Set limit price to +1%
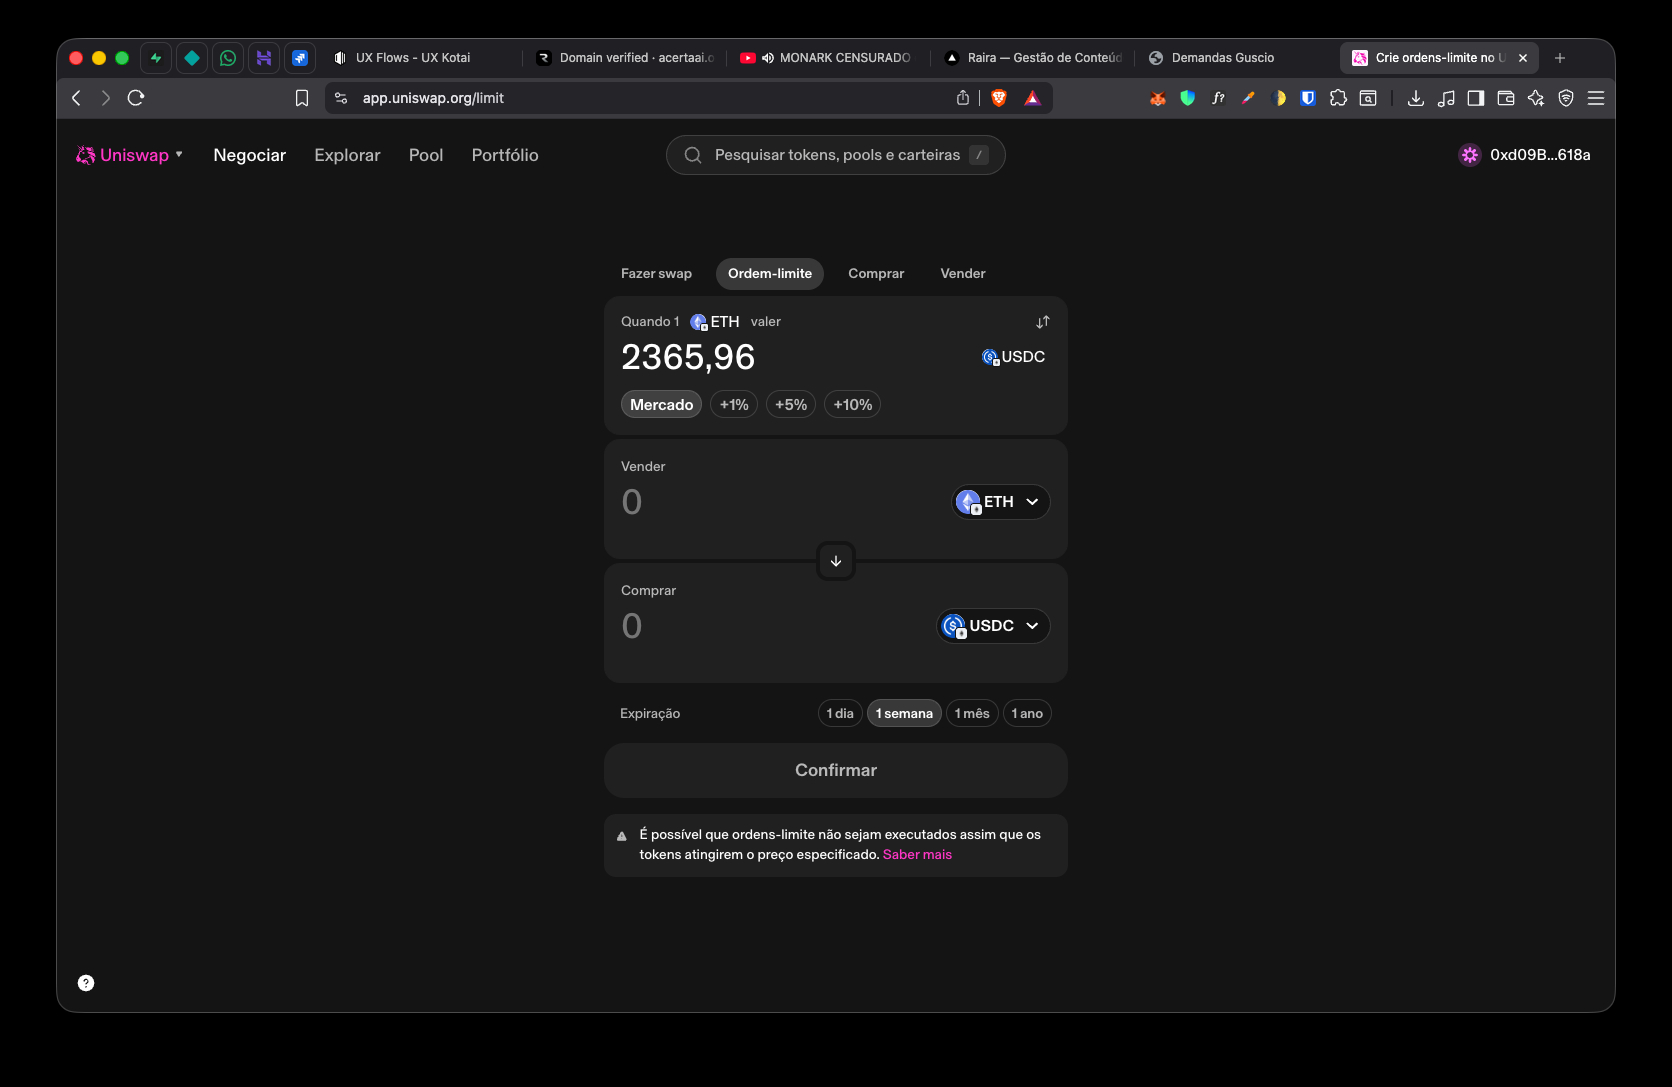This screenshot has width=1672, height=1087. 734,405
